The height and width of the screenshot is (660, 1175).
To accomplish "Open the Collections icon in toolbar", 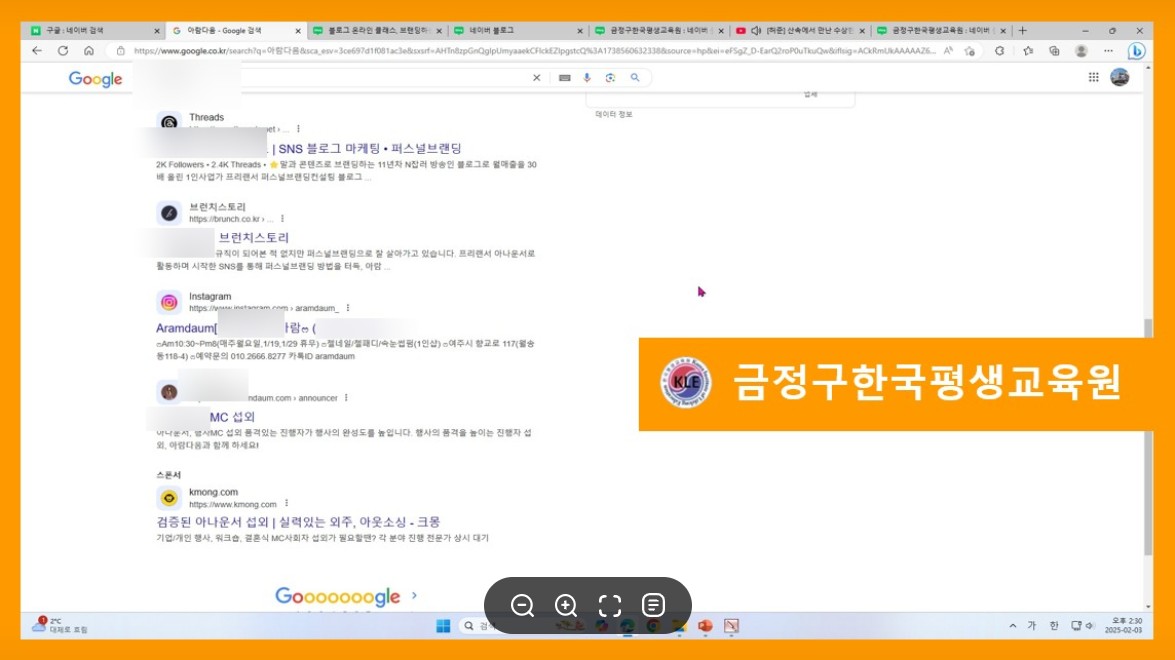I will pyautogui.click(x=1054, y=51).
